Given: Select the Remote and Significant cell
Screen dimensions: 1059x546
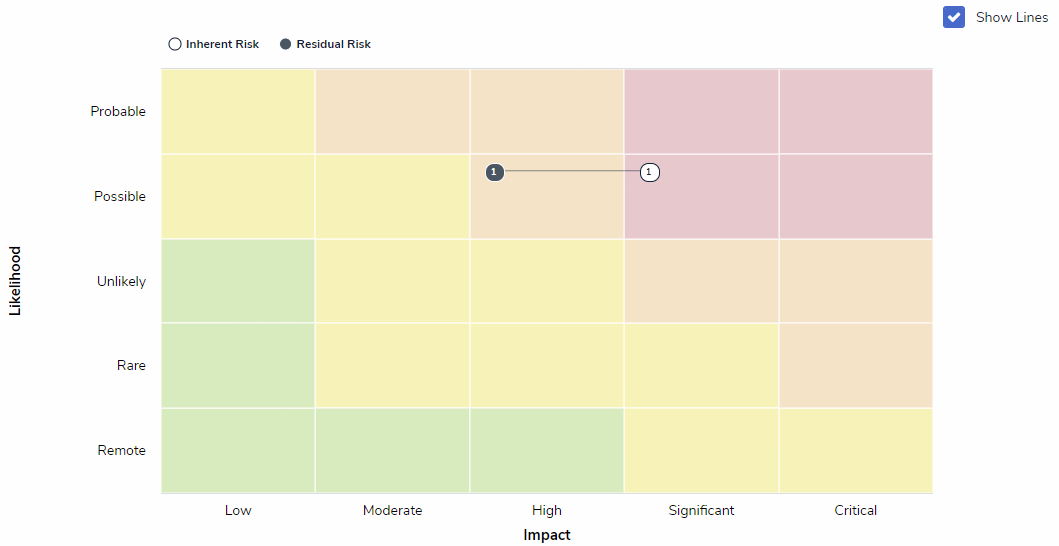Looking at the screenshot, I should (701, 451).
